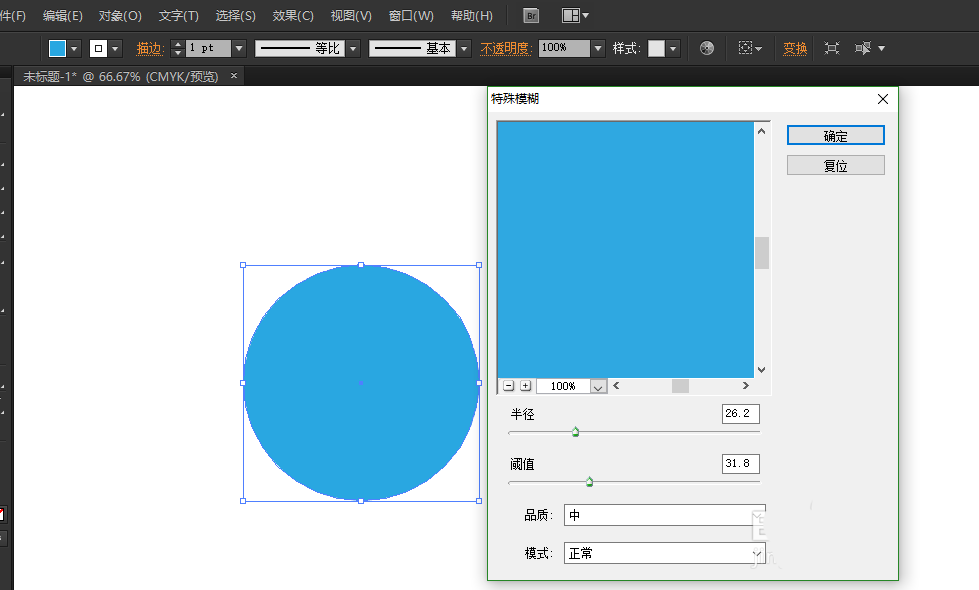Click the circle's top-center selection handle
This screenshot has height=590, width=979.
click(x=361, y=265)
